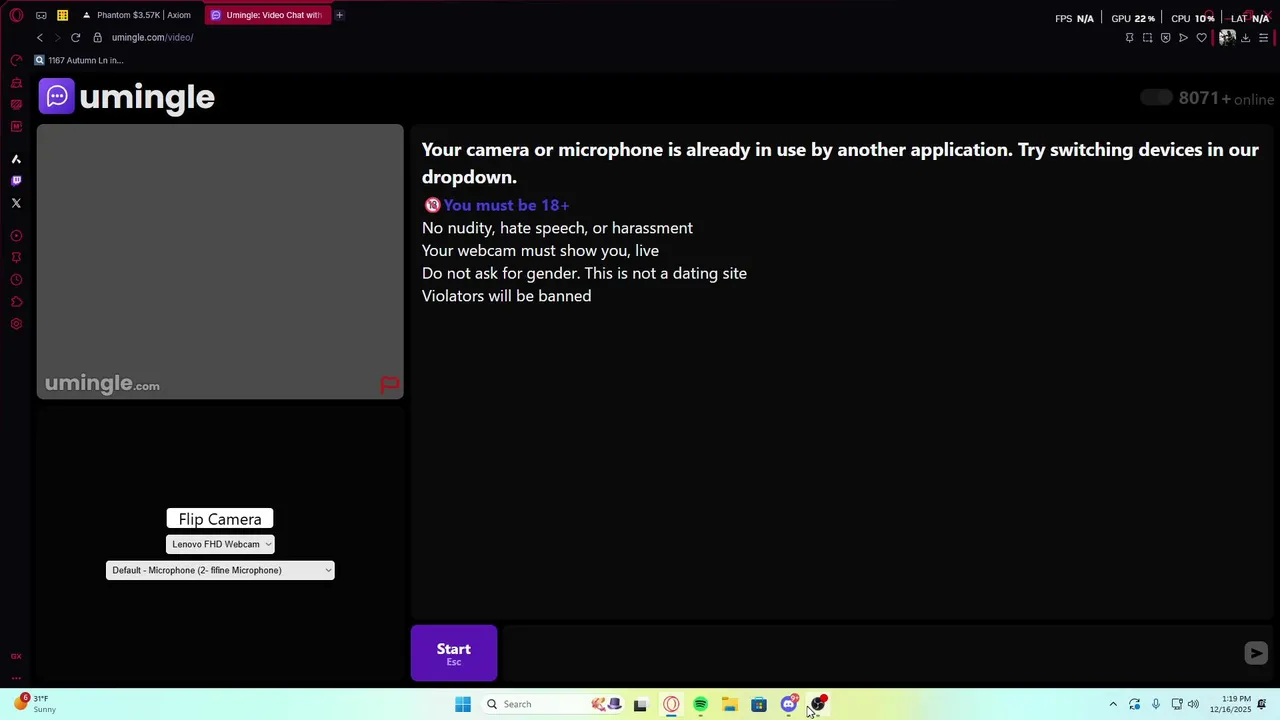This screenshot has height=720, width=1280.
Task: Open the Player icon in sidebar
Action: (x=16, y=236)
